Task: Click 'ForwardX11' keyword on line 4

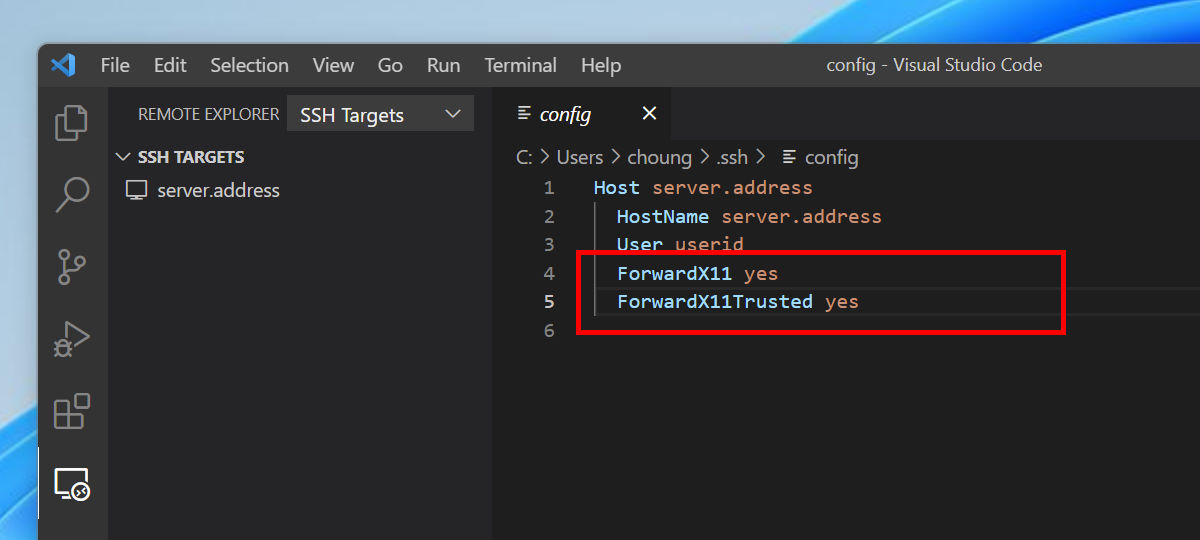Action: coord(674,273)
